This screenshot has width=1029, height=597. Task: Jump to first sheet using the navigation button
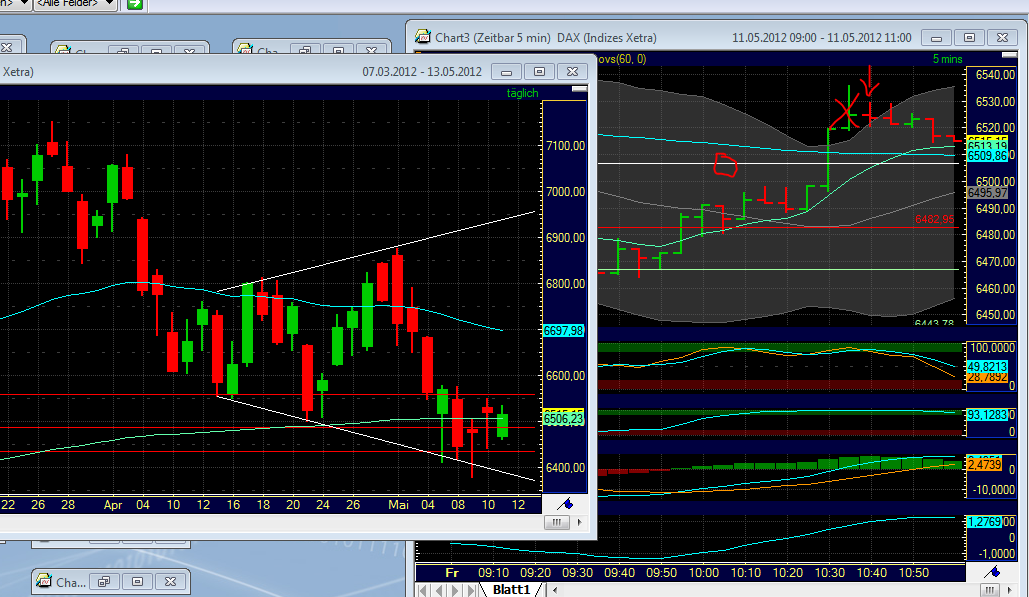click(x=421, y=589)
